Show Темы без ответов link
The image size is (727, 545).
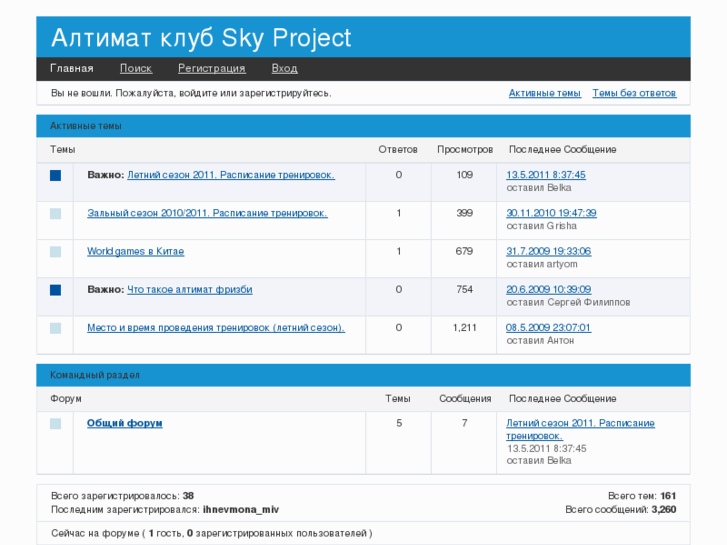coord(634,93)
